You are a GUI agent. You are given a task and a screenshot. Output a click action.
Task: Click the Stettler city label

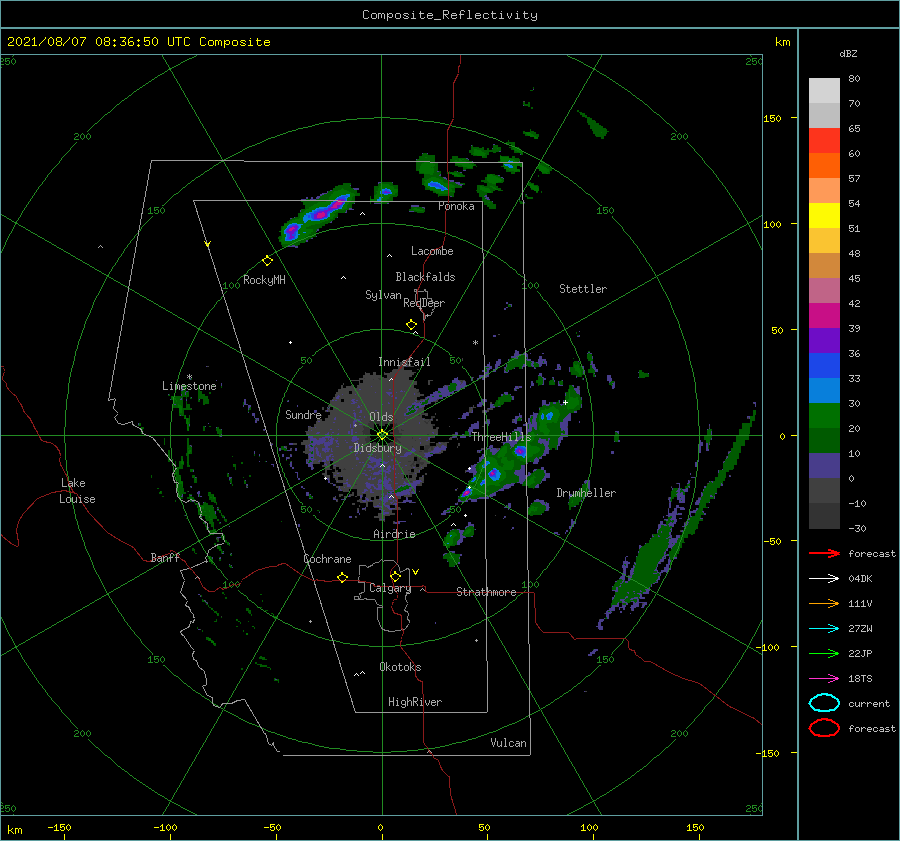point(583,289)
